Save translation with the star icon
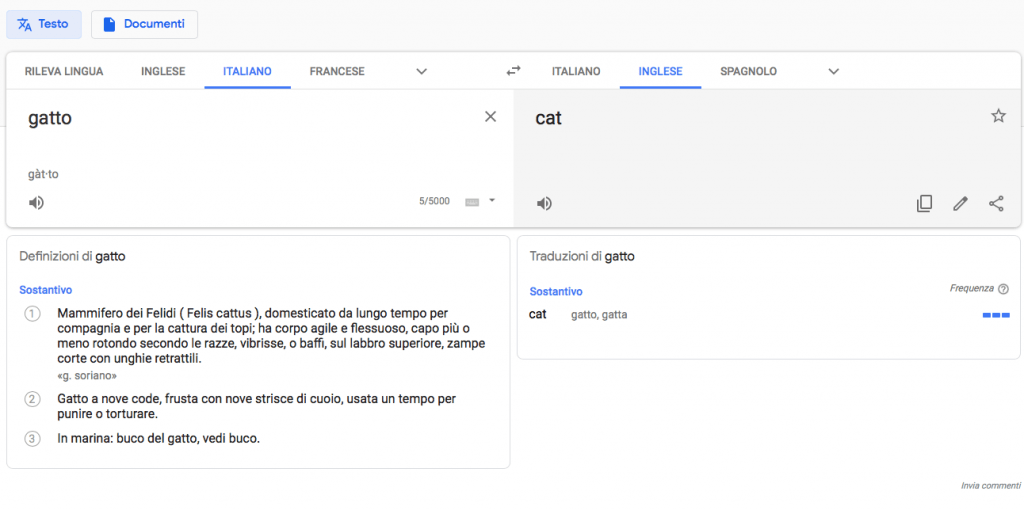This screenshot has height=510, width=1024. pyautogui.click(x=999, y=116)
